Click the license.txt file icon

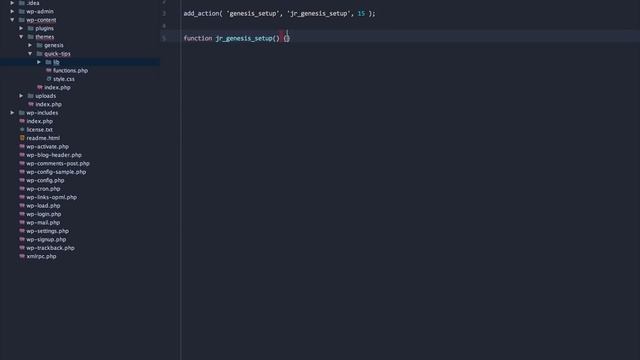[22, 129]
